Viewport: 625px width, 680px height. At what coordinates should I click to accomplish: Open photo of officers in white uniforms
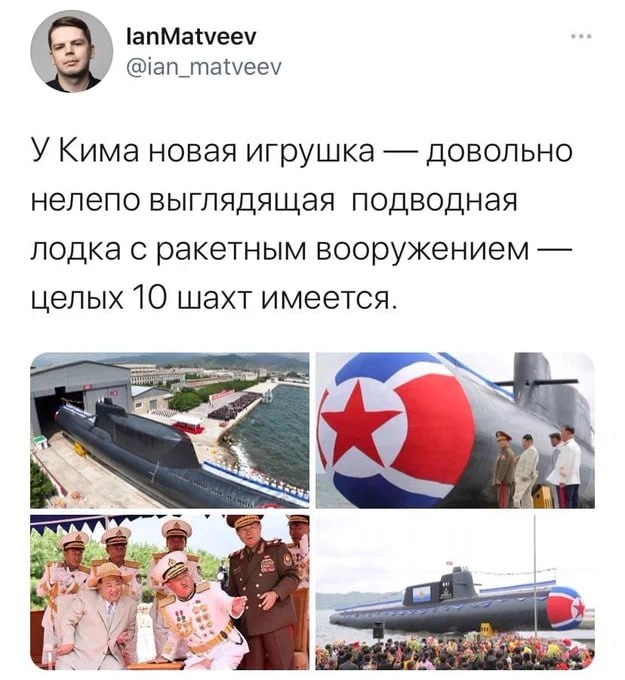[x=170, y=592]
